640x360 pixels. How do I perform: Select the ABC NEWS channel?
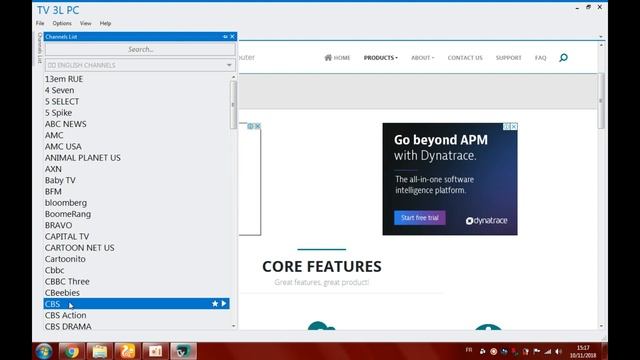(x=136, y=124)
